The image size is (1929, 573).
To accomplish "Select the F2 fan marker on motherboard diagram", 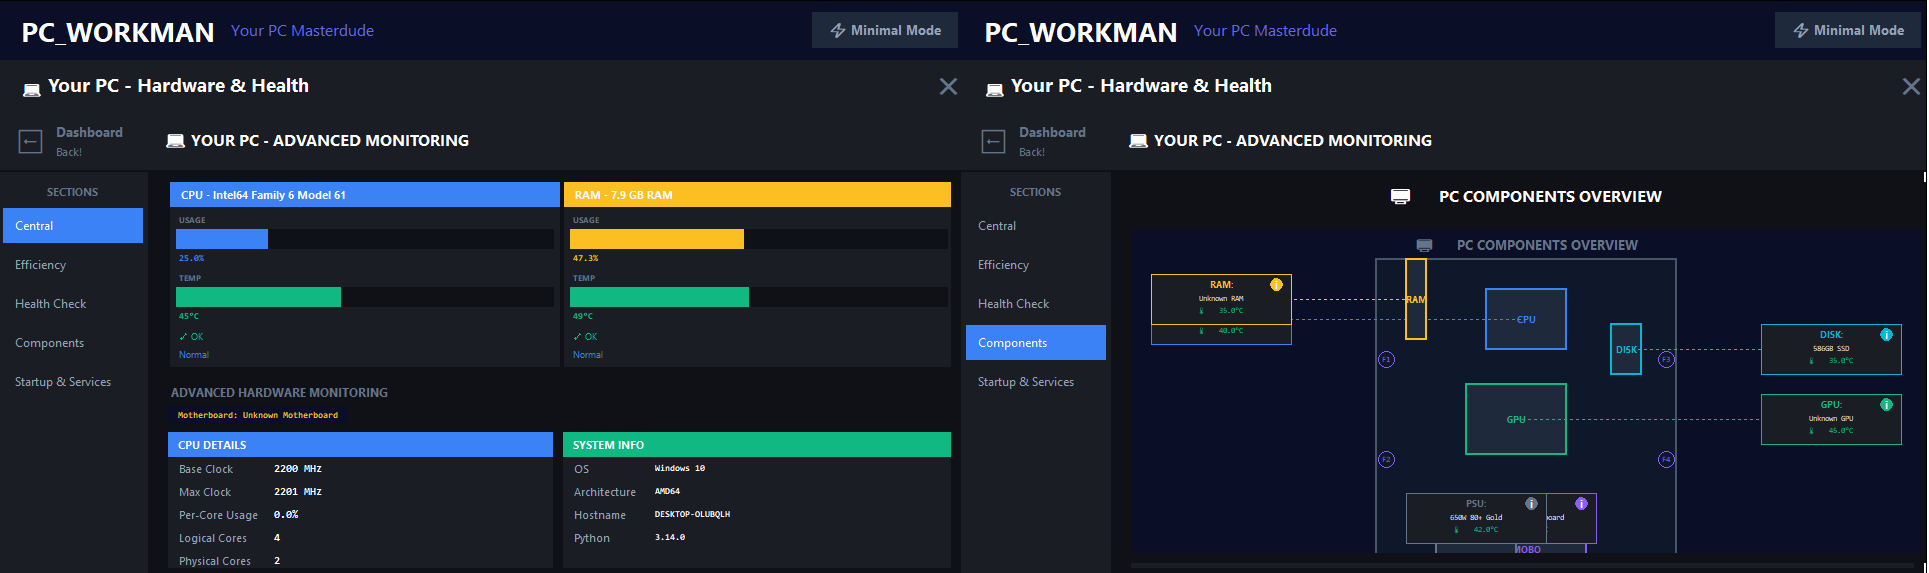I will pyautogui.click(x=1386, y=459).
